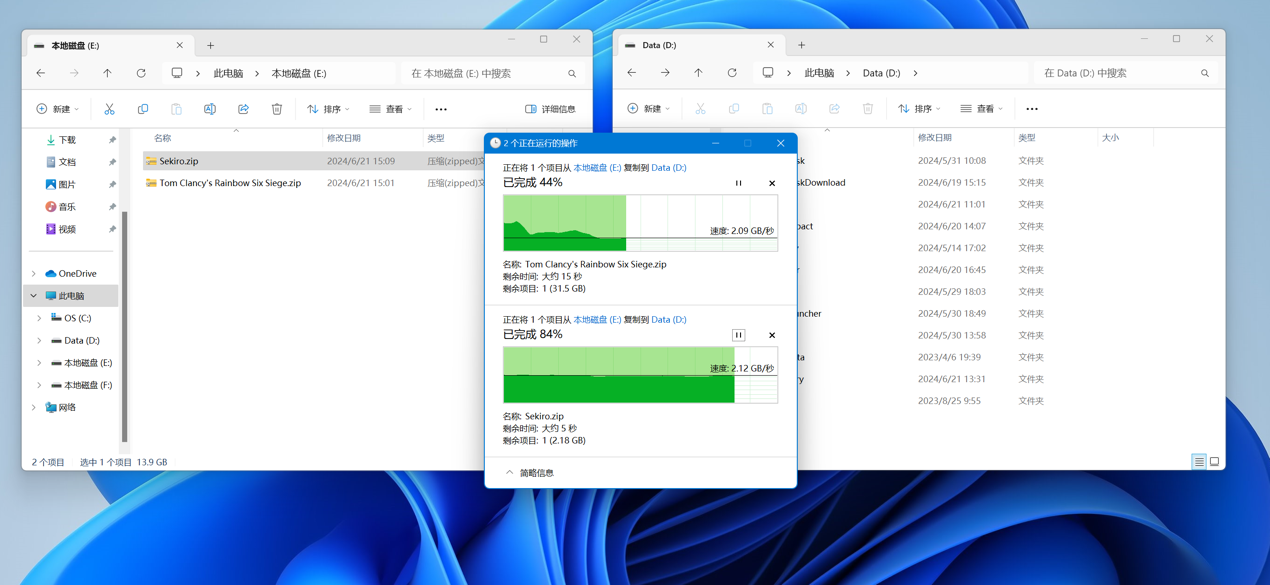
Task: Click 本地磁盘 (E:) link in 44% copy
Action: click(x=597, y=168)
